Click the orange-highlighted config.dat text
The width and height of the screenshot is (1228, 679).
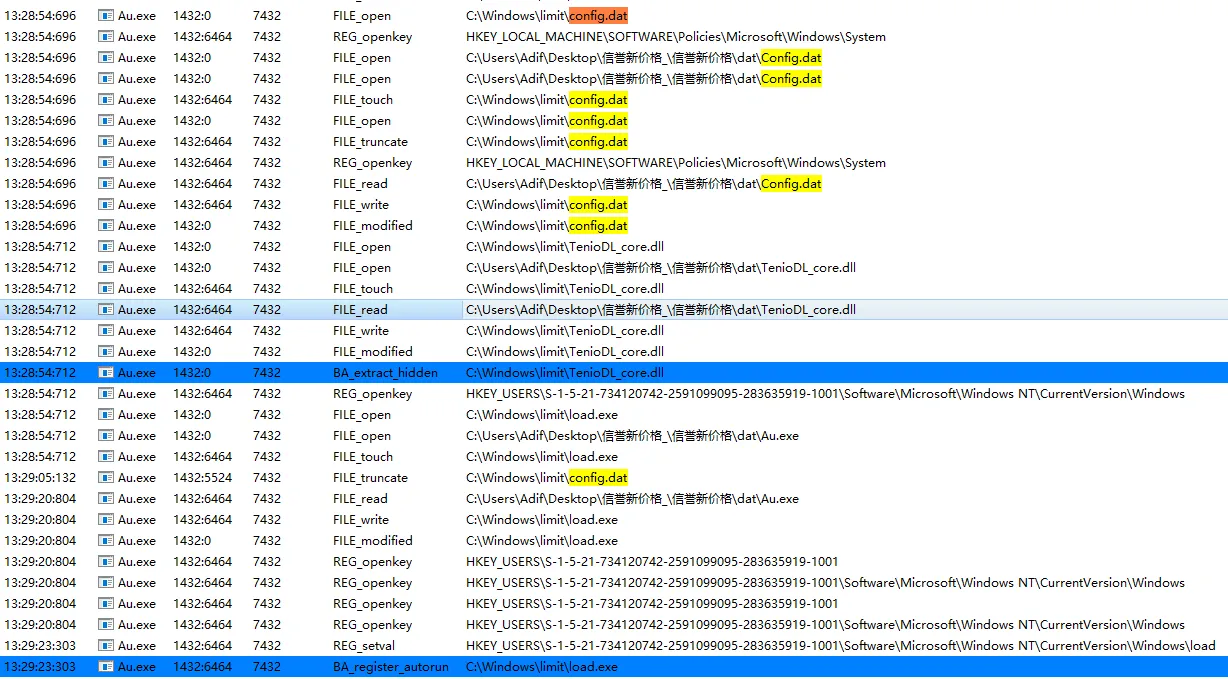coord(598,16)
